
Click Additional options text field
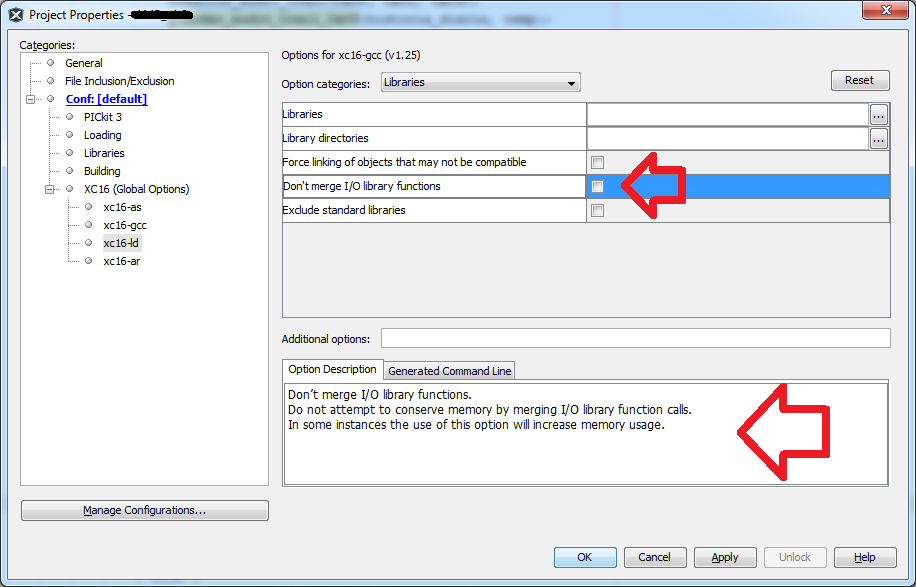click(x=636, y=338)
